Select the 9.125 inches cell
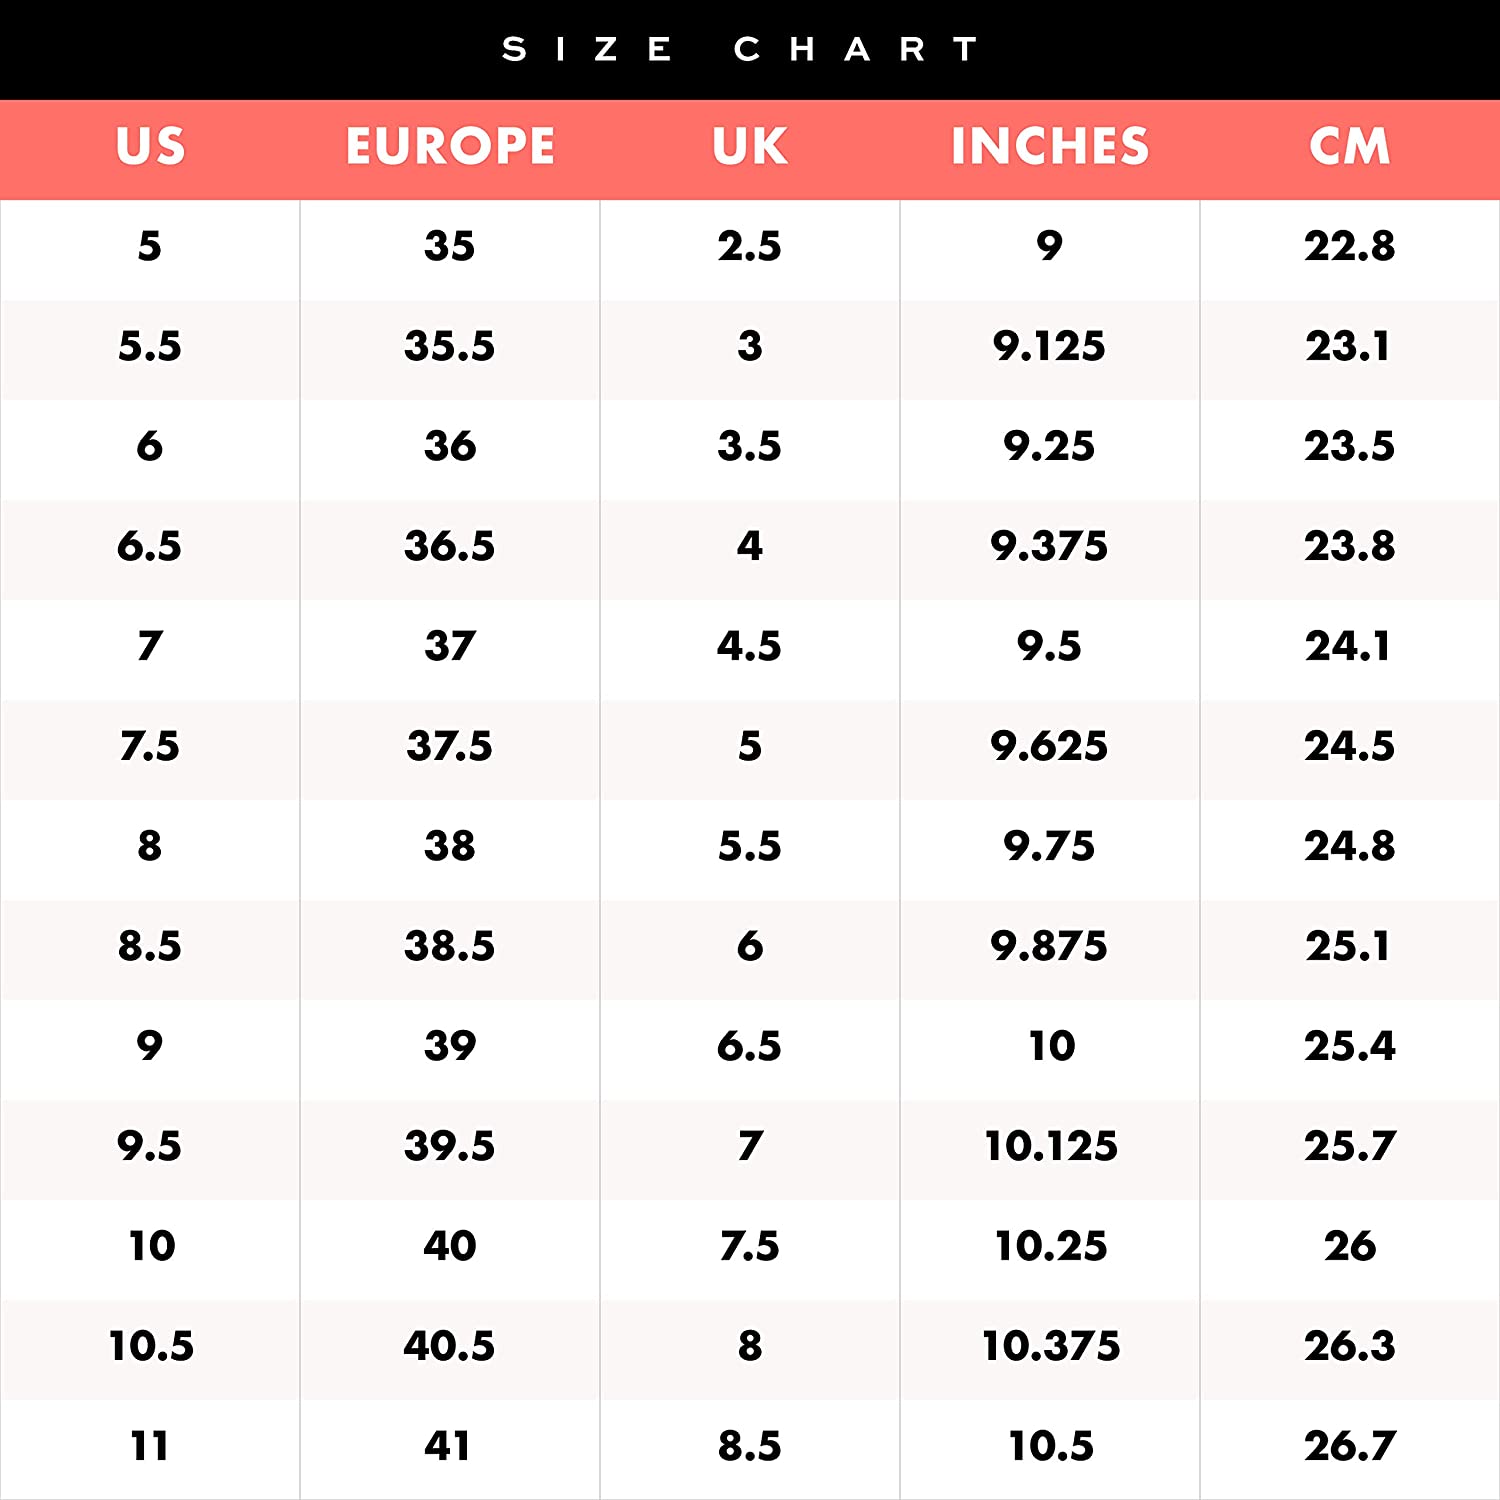This screenshot has height=1500, width=1500. tap(1049, 346)
